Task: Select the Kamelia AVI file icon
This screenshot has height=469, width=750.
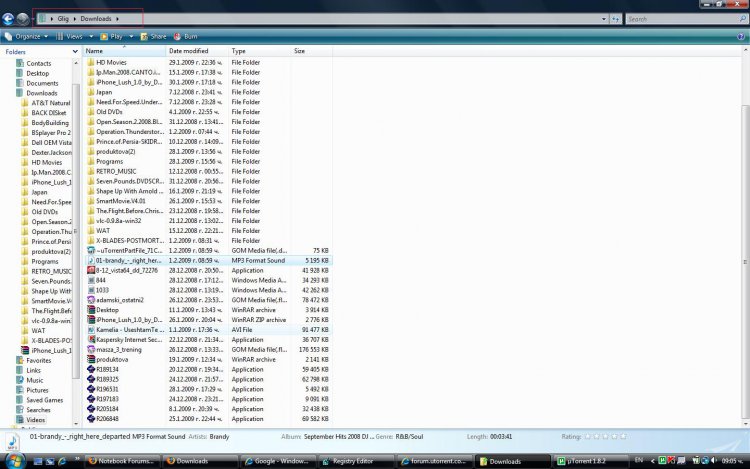Action: tap(90, 330)
